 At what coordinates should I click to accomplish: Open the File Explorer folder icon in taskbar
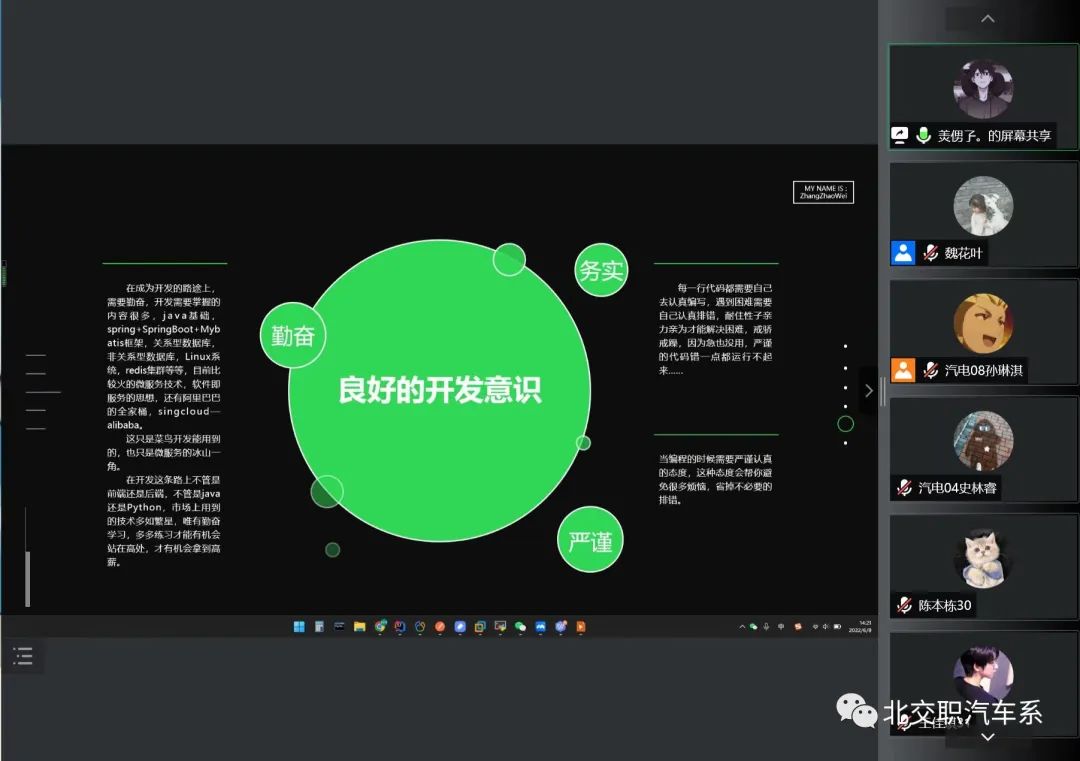coord(359,627)
